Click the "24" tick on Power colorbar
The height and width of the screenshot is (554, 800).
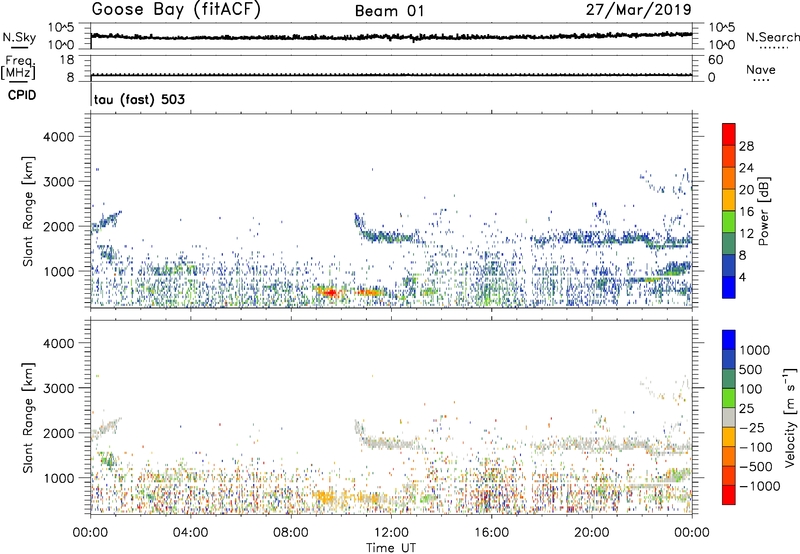point(746,168)
